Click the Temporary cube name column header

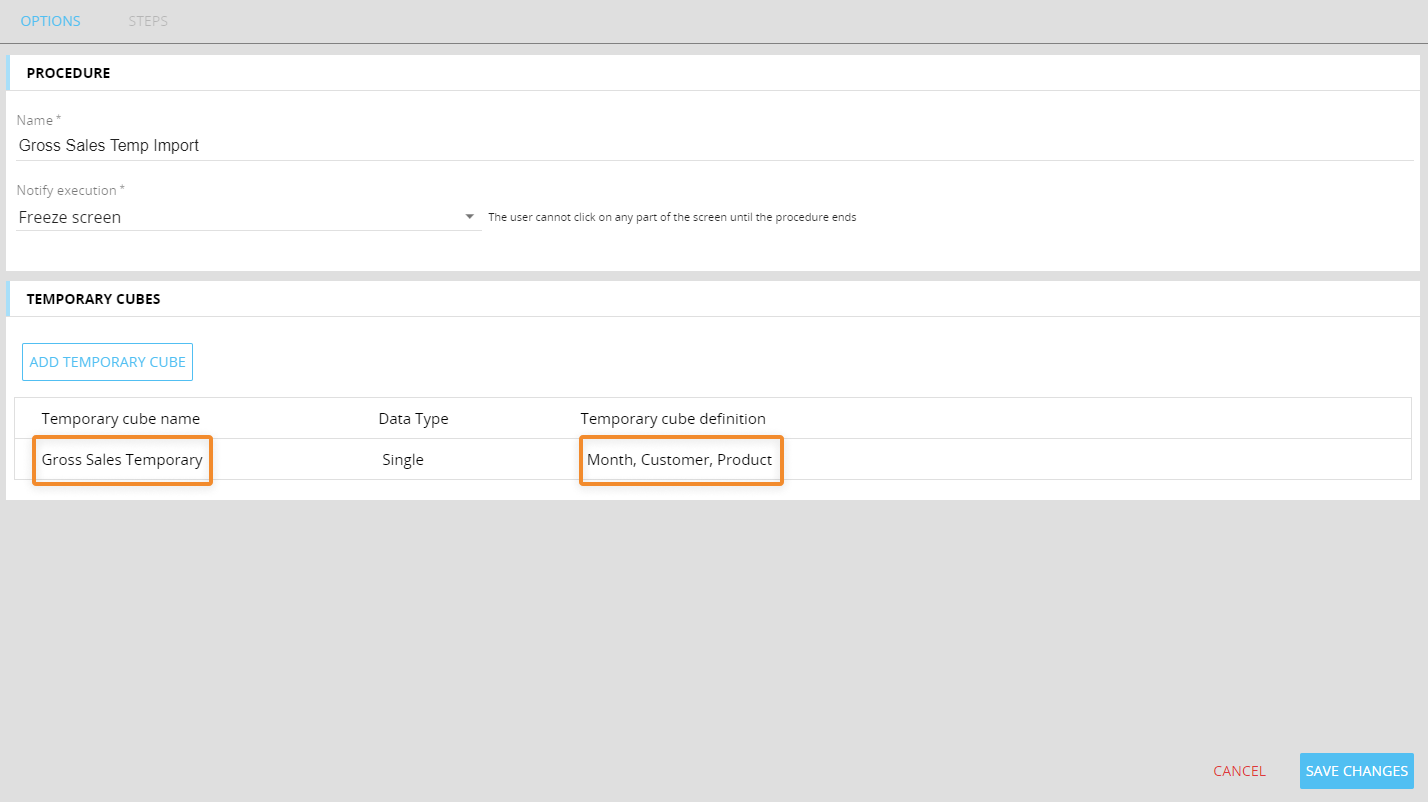point(121,419)
